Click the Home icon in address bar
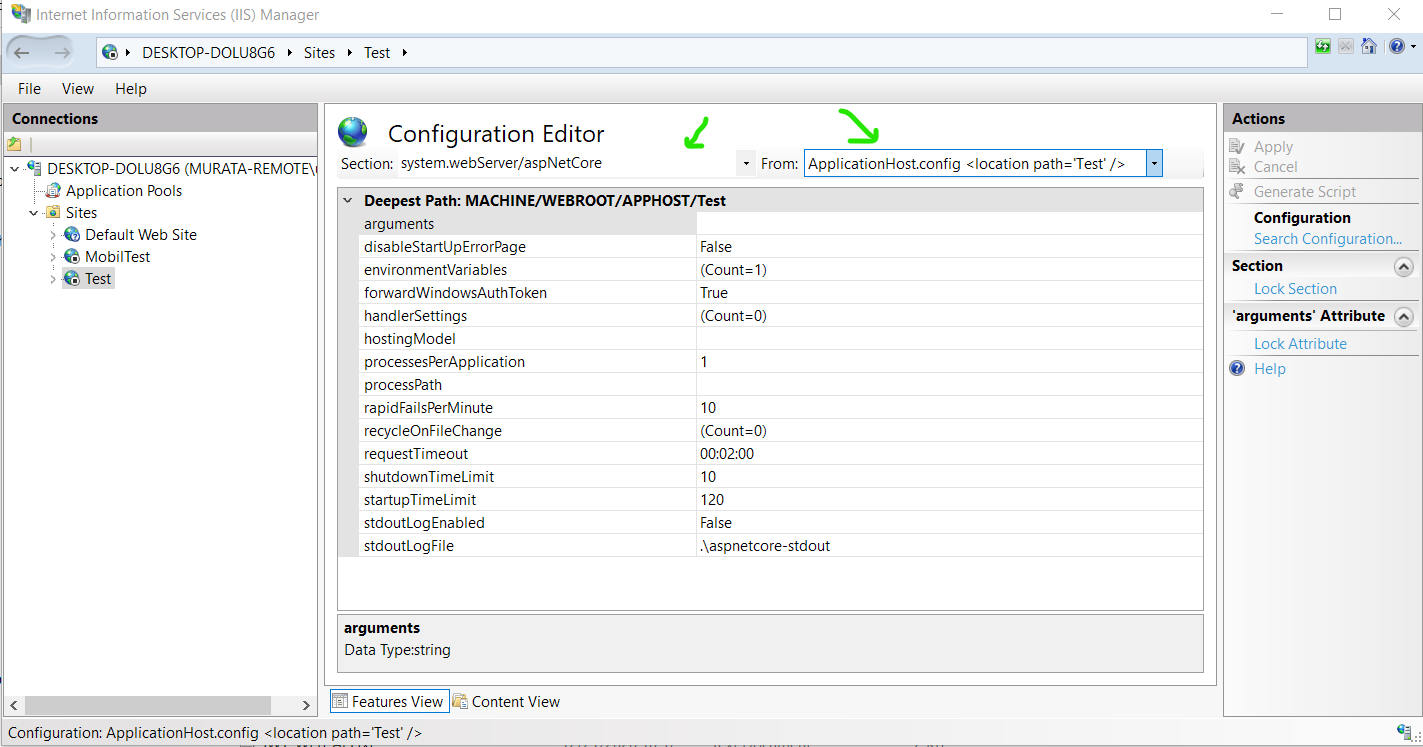The height and width of the screenshot is (747, 1423). 1369,46
